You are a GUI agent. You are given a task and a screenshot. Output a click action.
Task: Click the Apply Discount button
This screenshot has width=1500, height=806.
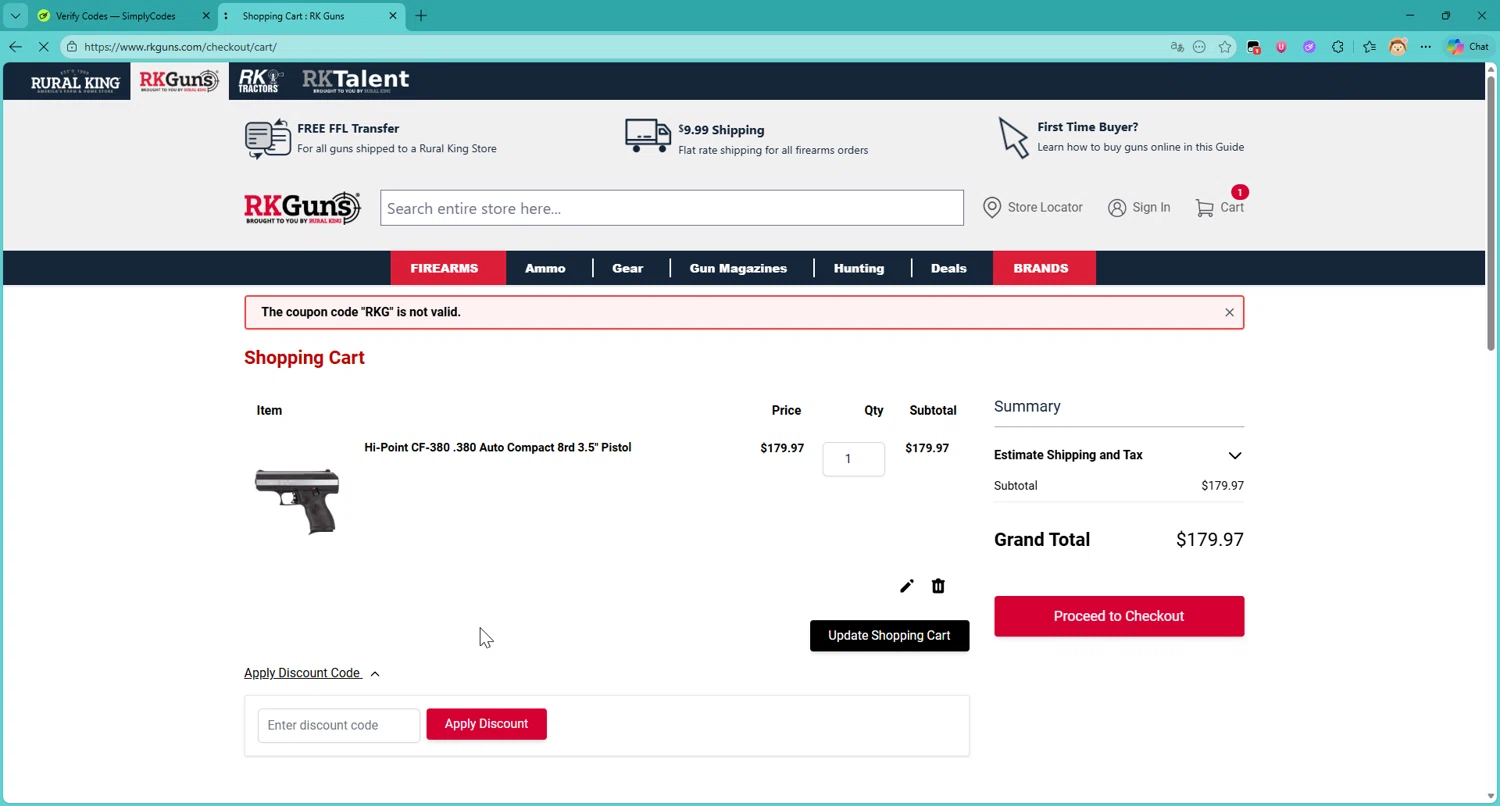(486, 724)
